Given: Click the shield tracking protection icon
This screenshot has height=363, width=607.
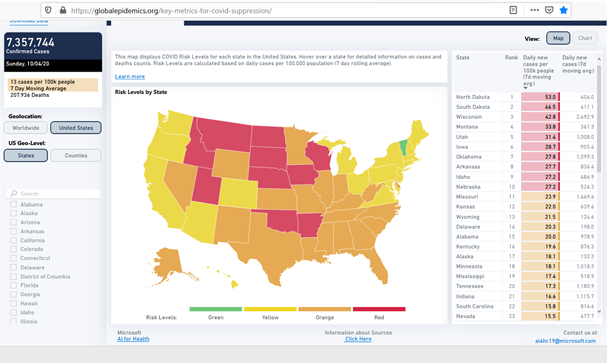Looking at the screenshot, I should point(48,10).
